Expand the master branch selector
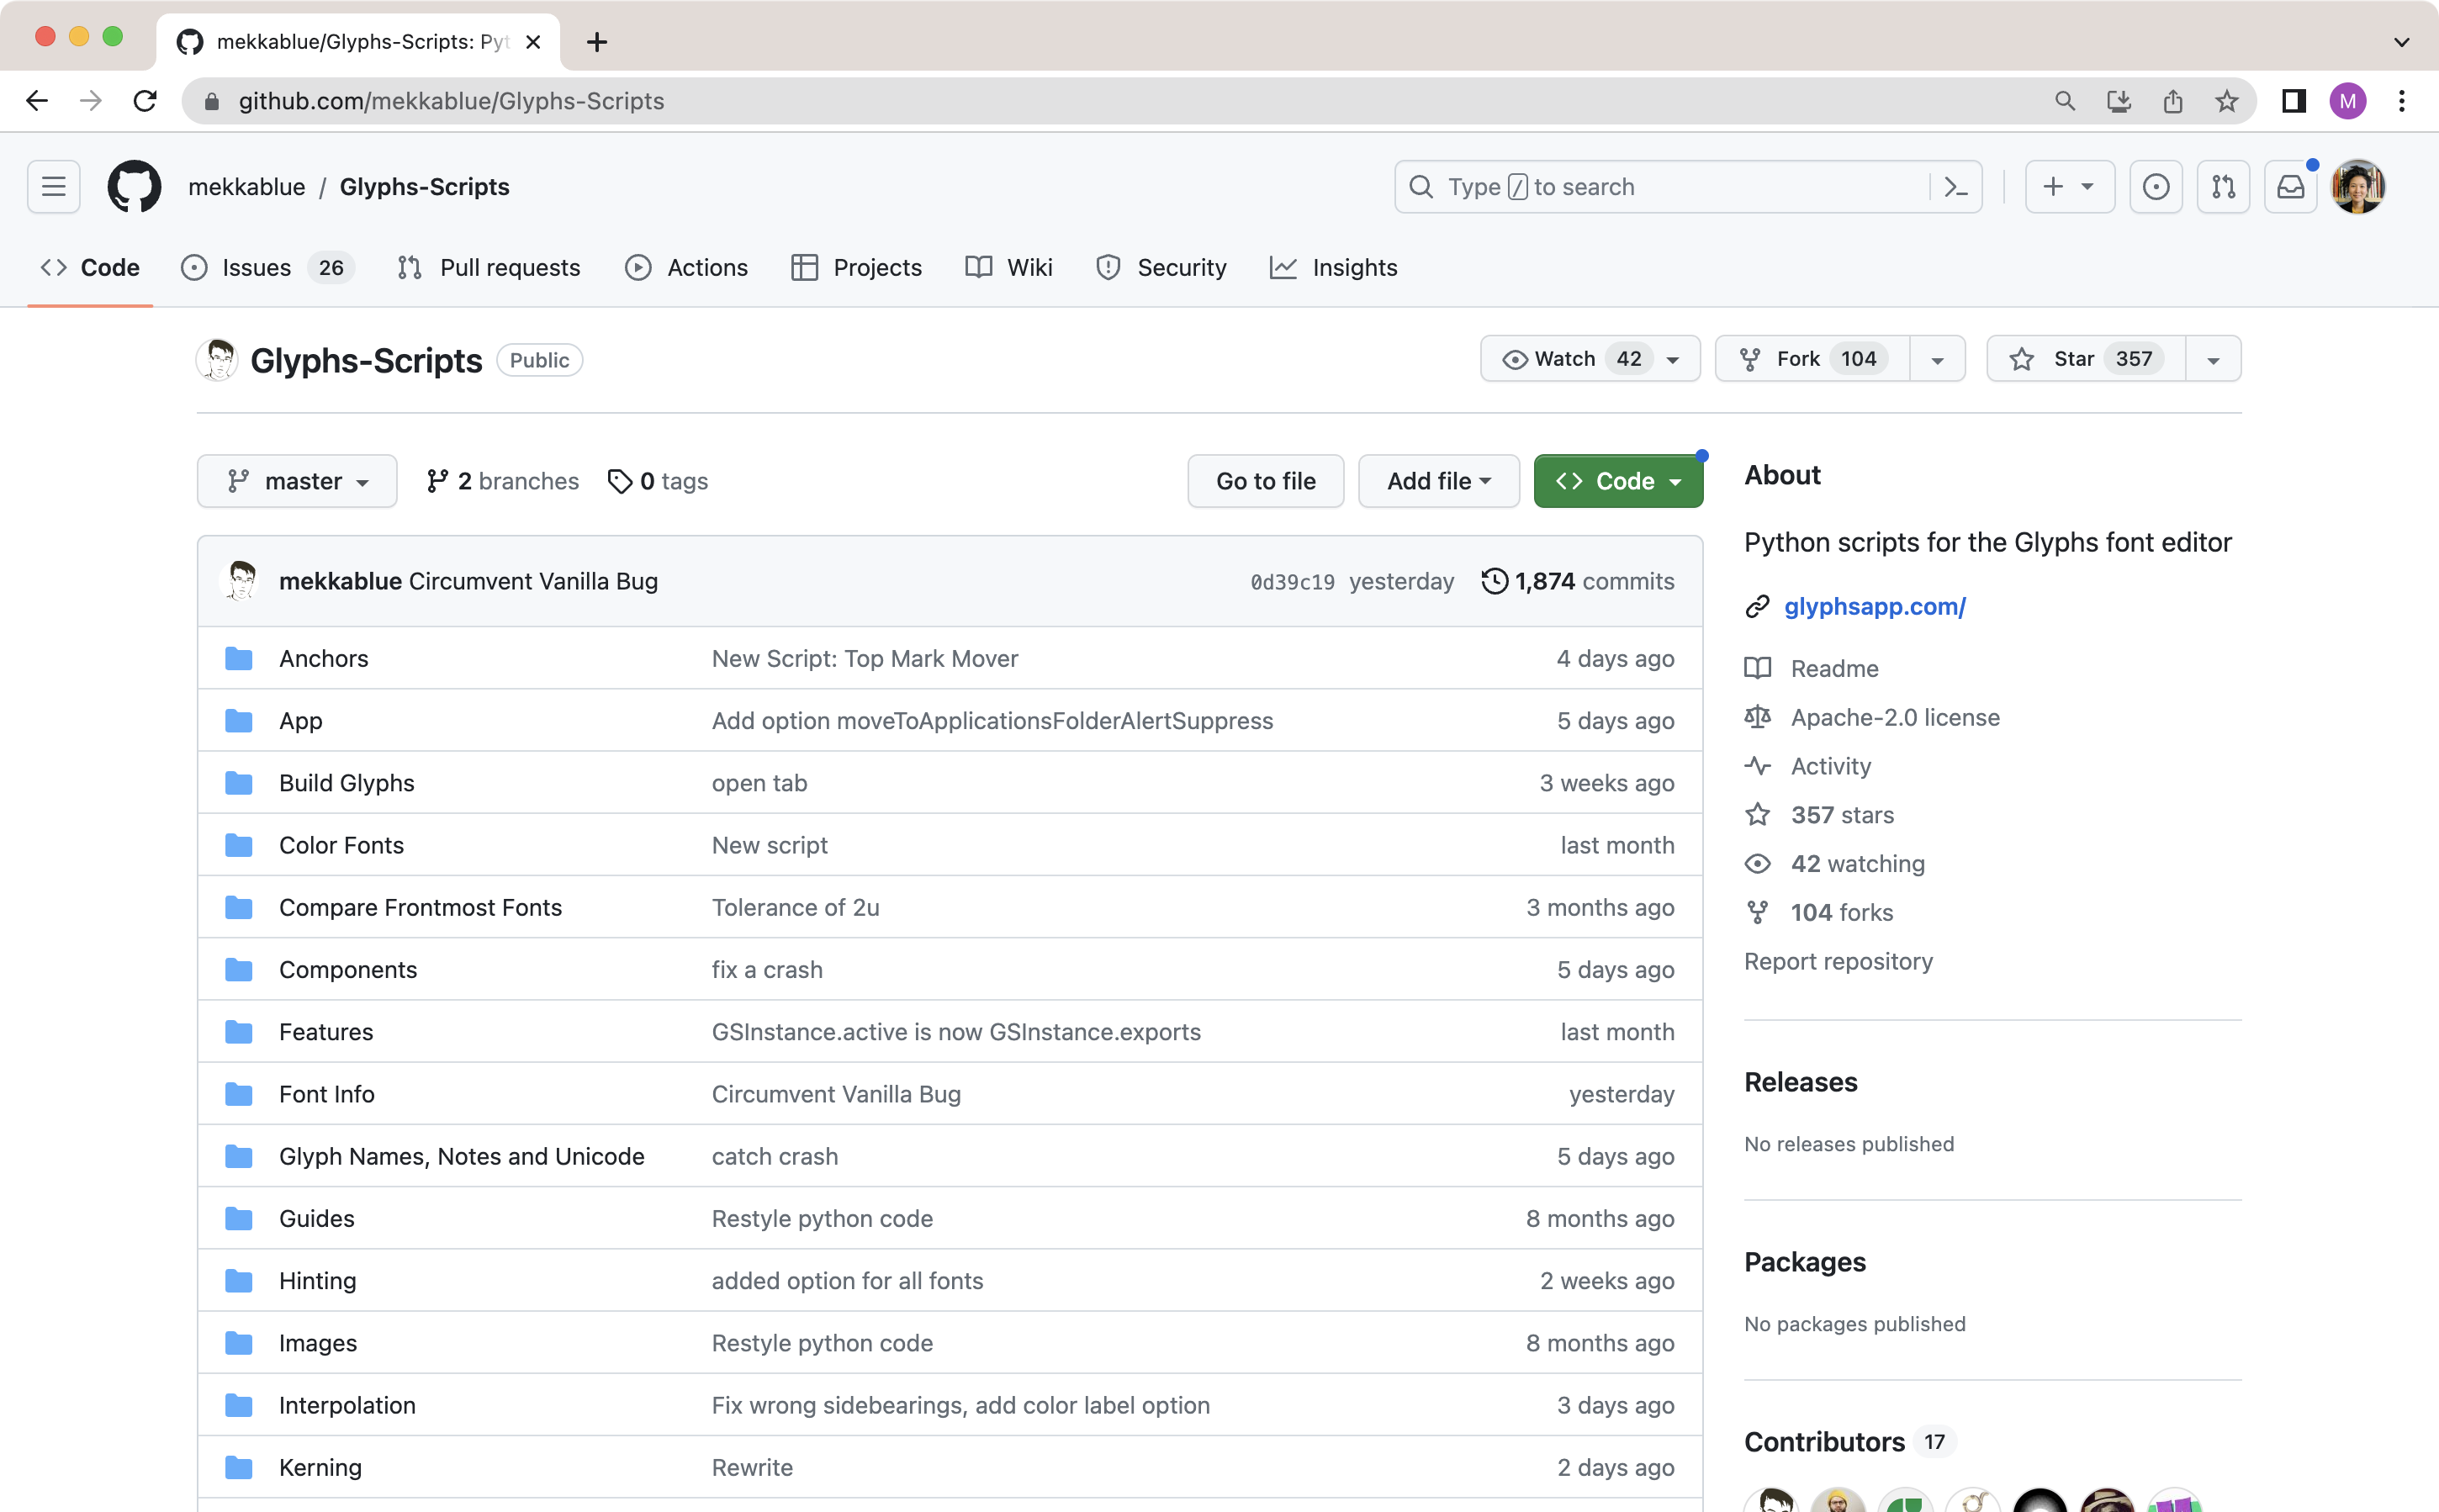Screen dimensions: 2439x1512 coord(297,481)
